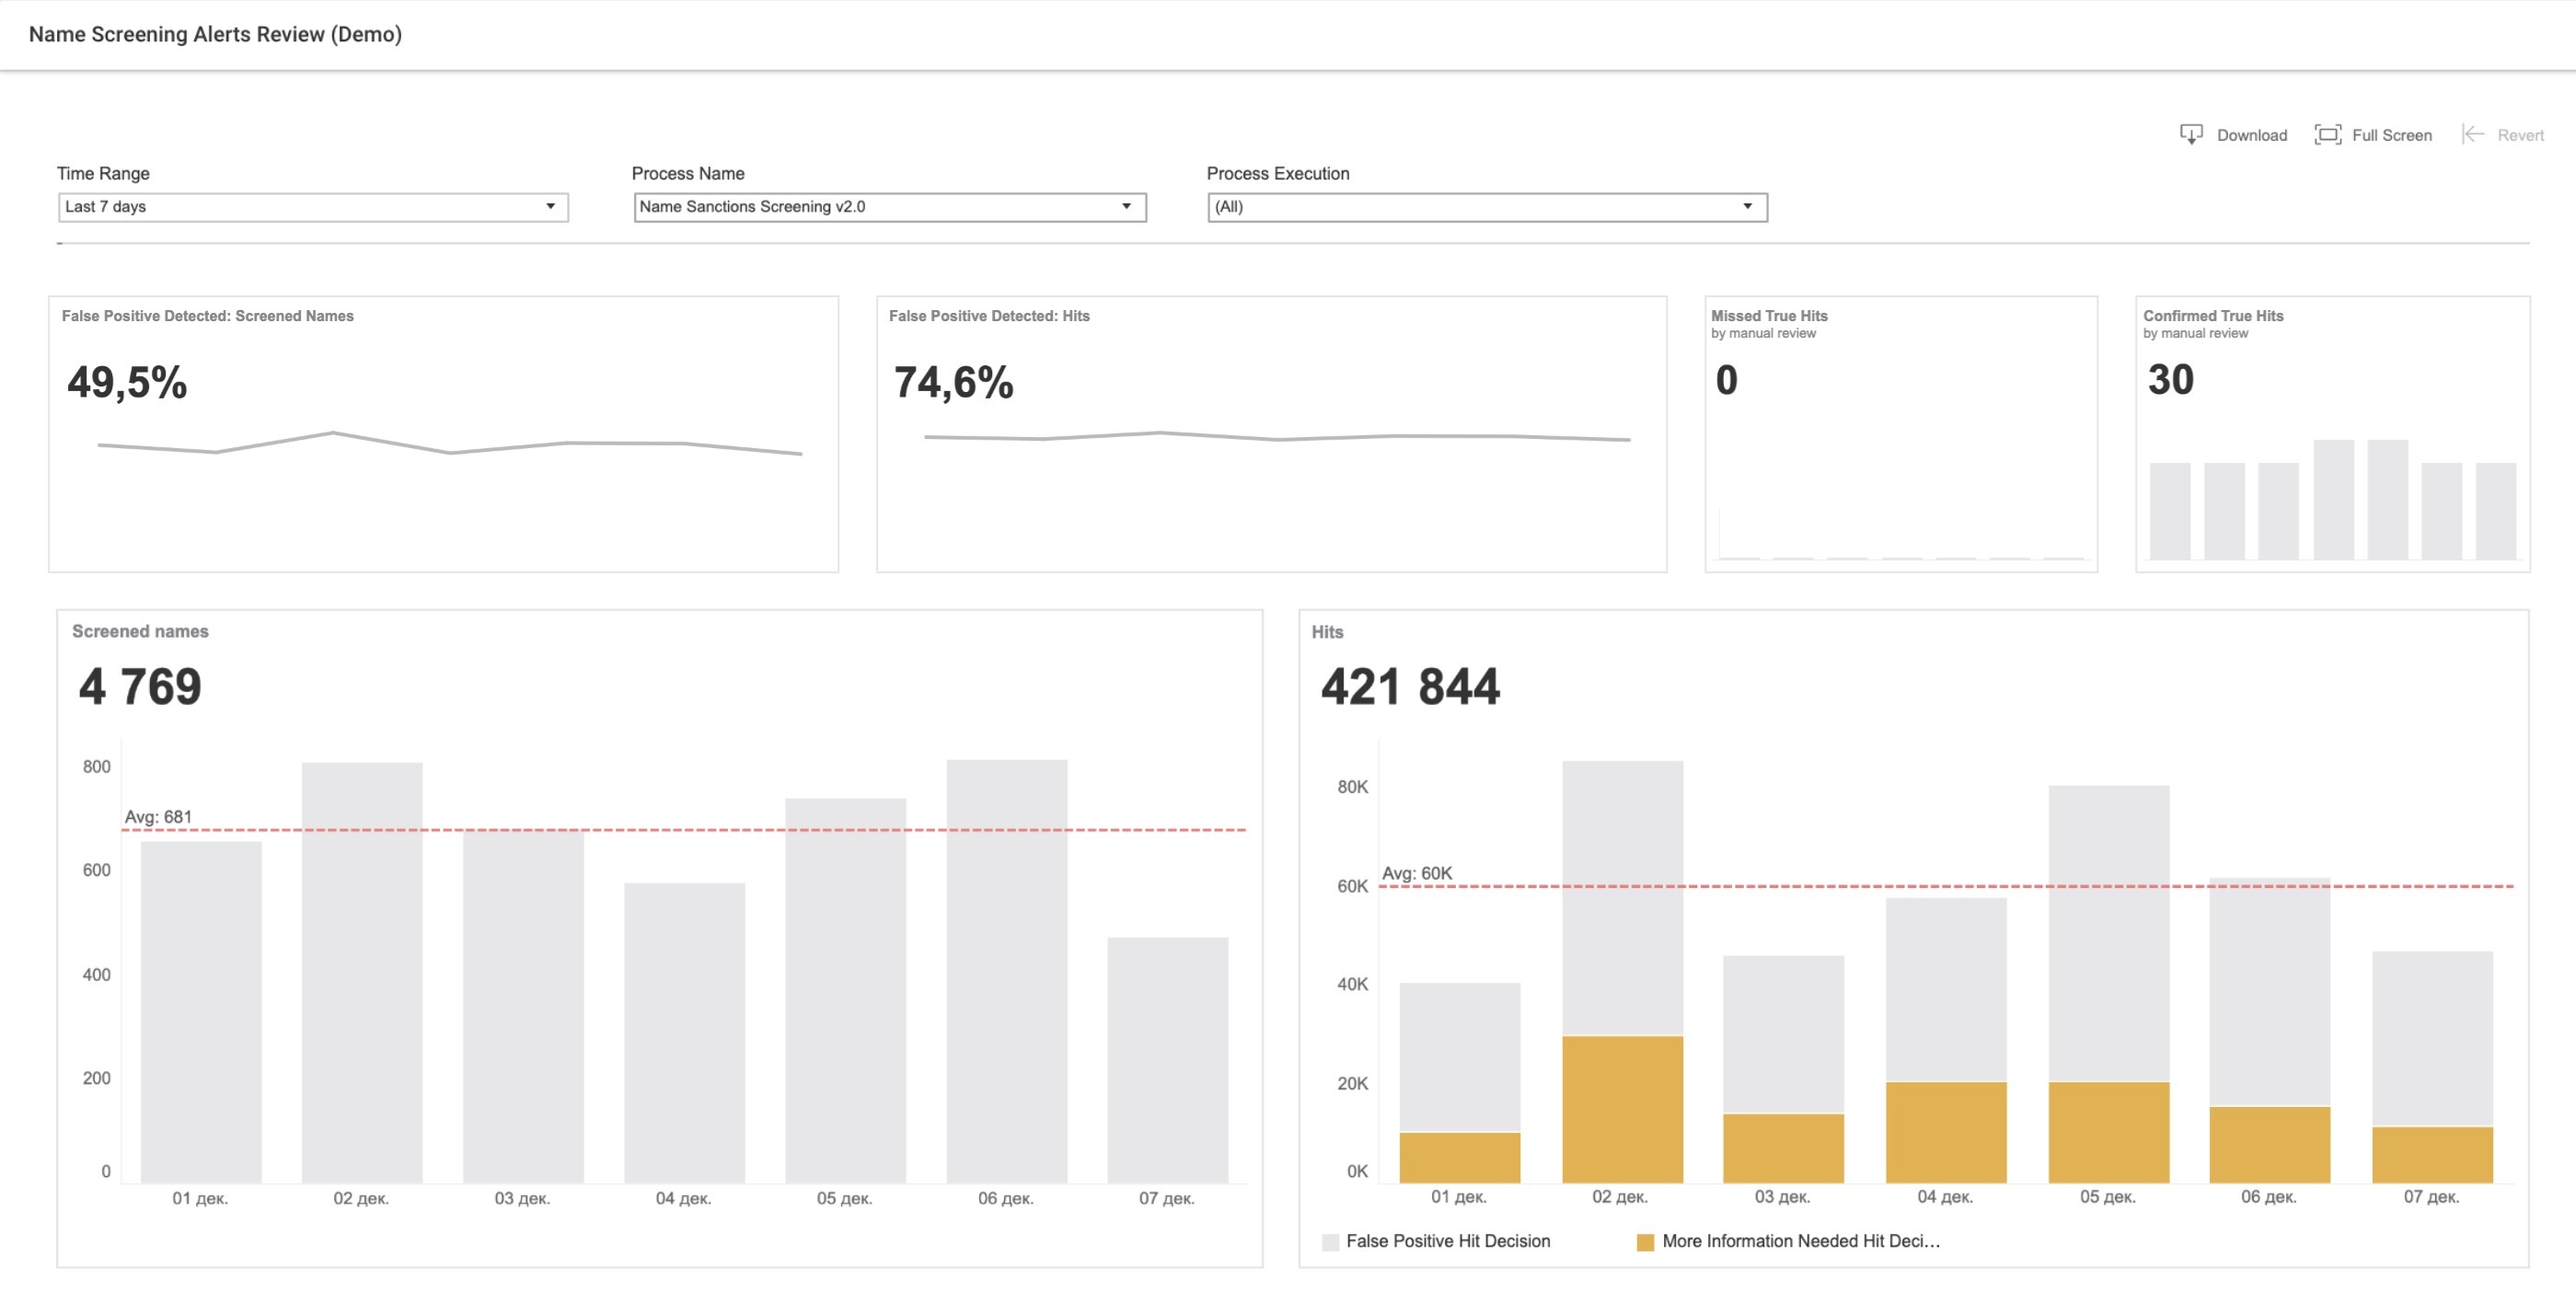Screen dimensions: 2576x1314
Task: Click the Missed True Hits value 0
Action: click(1726, 380)
